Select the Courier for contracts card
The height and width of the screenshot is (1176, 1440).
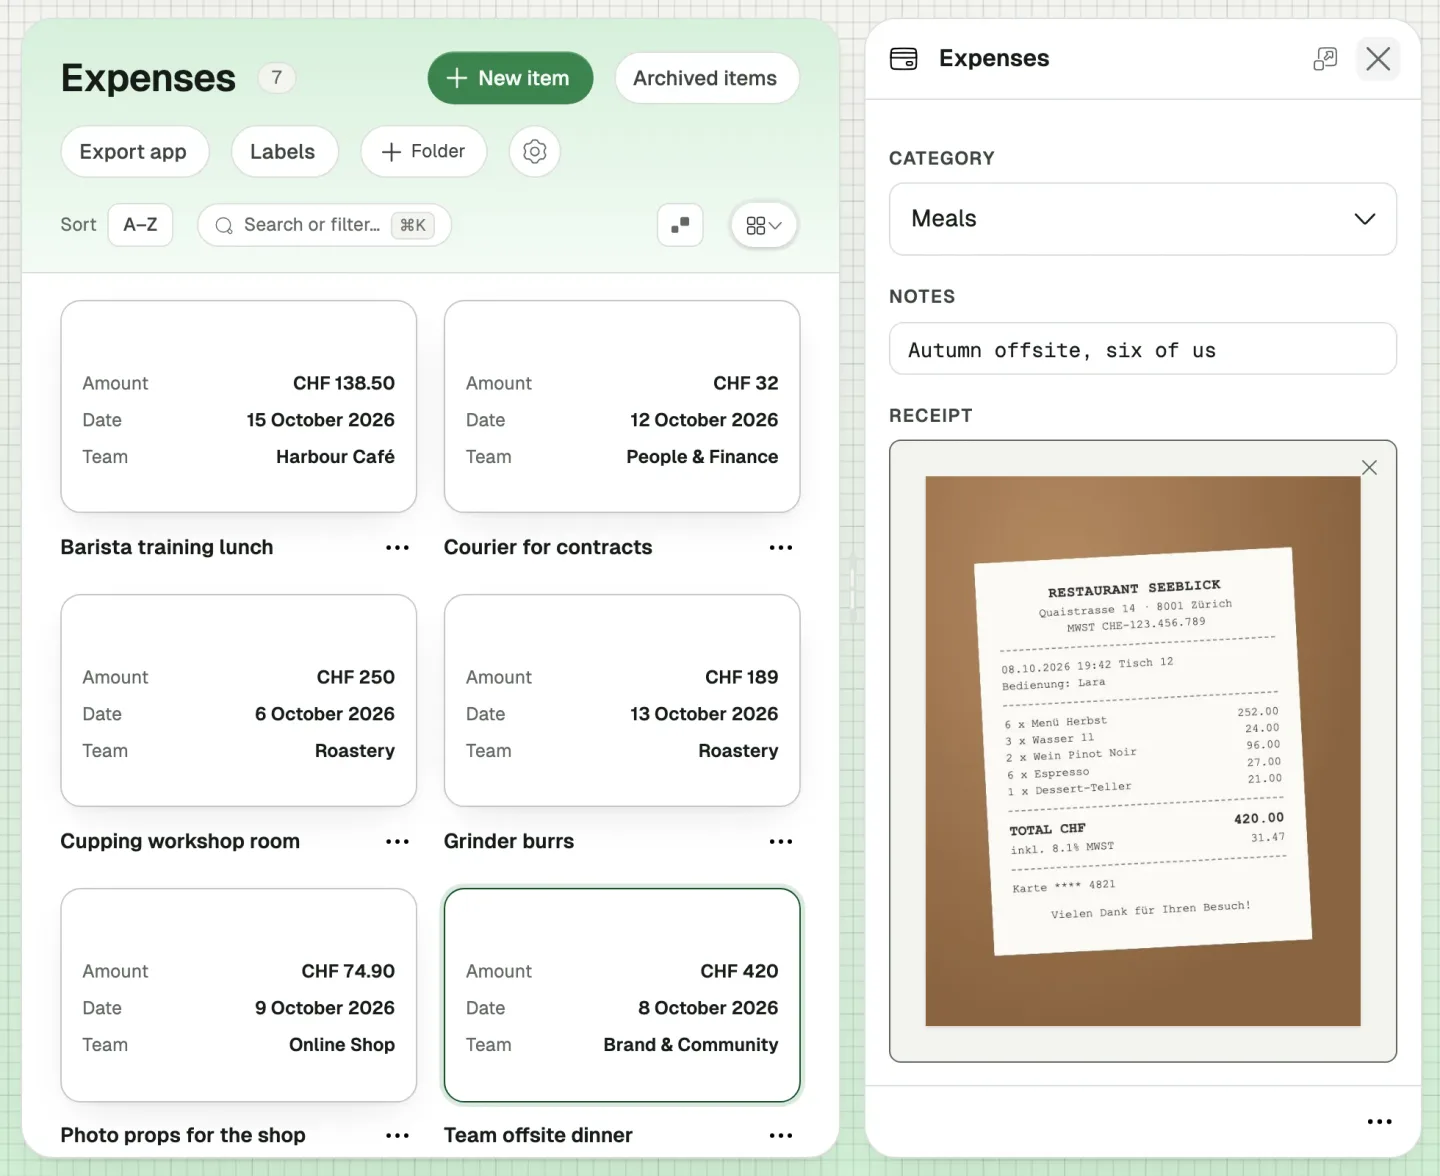pyautogui.click(x=622, y=407)
